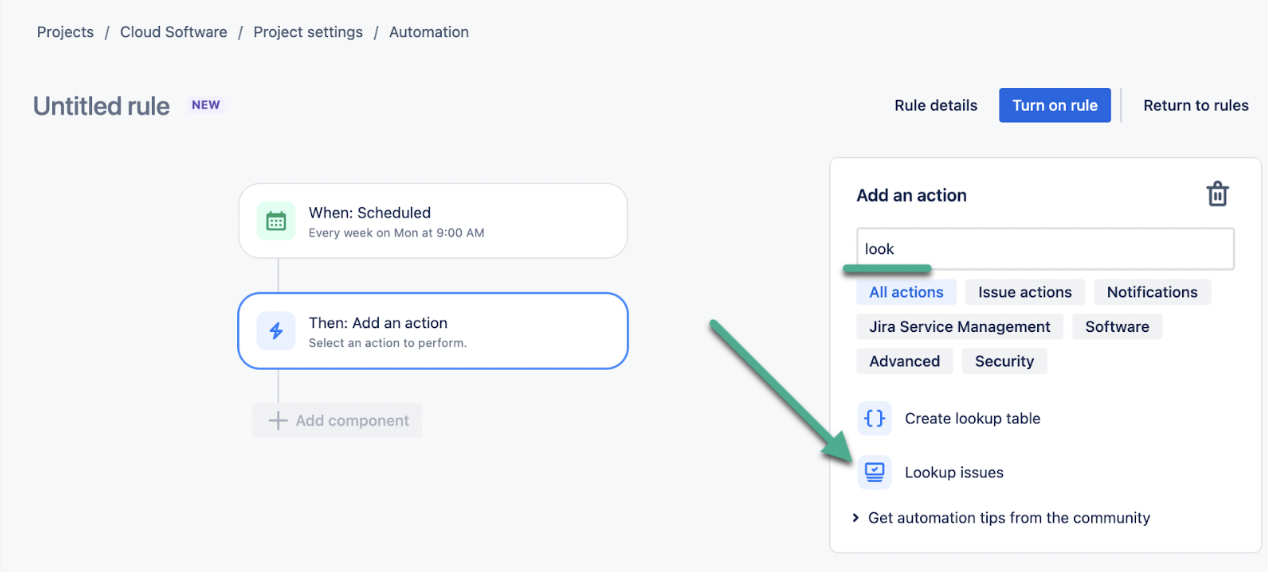Show Advanced actions
Screen dimensions: 1268x572
tap(905, 362)
